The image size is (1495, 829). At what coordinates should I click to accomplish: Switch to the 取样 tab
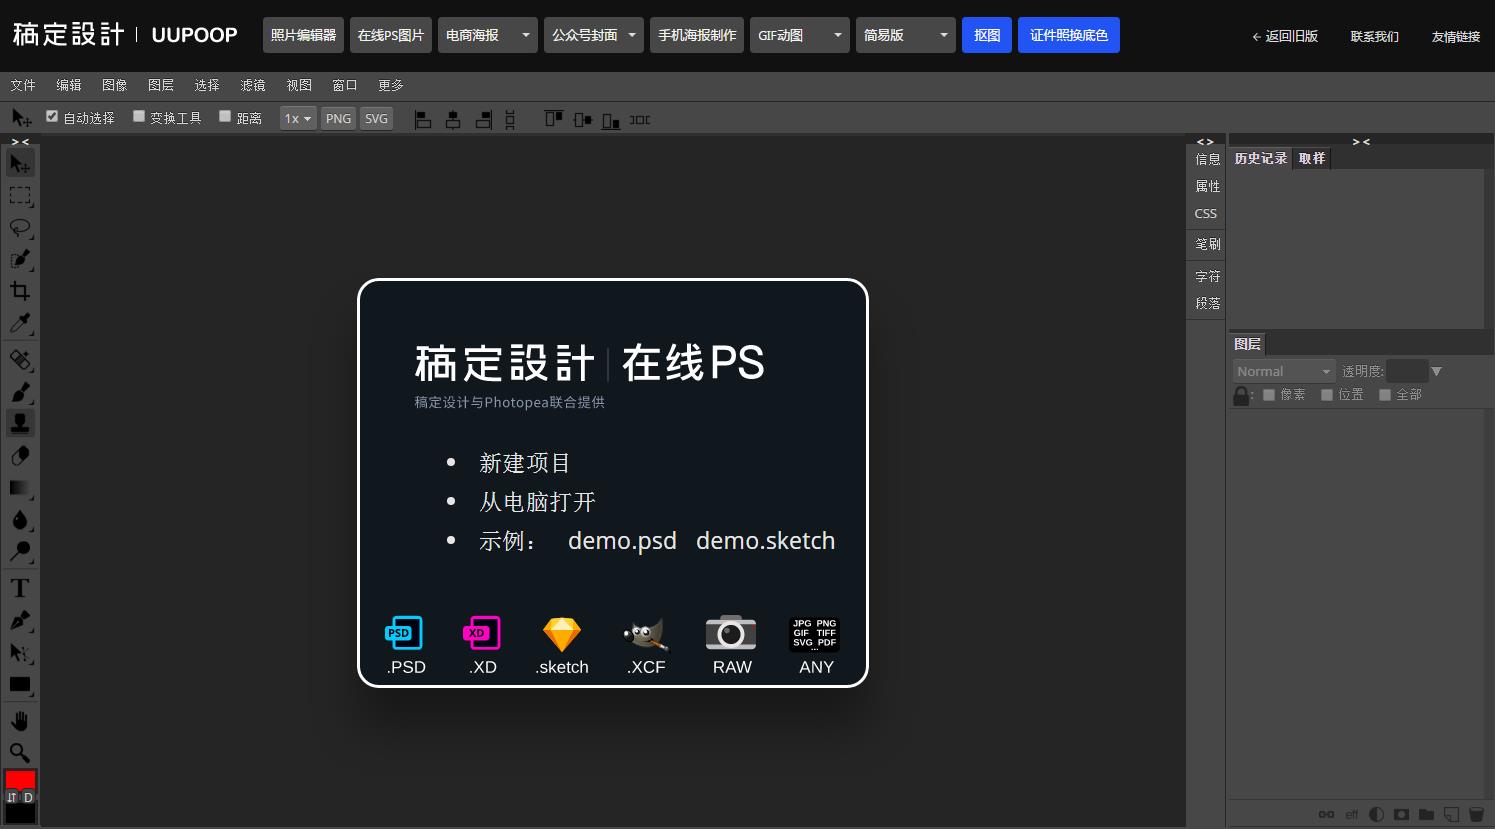coord(1311,158)
